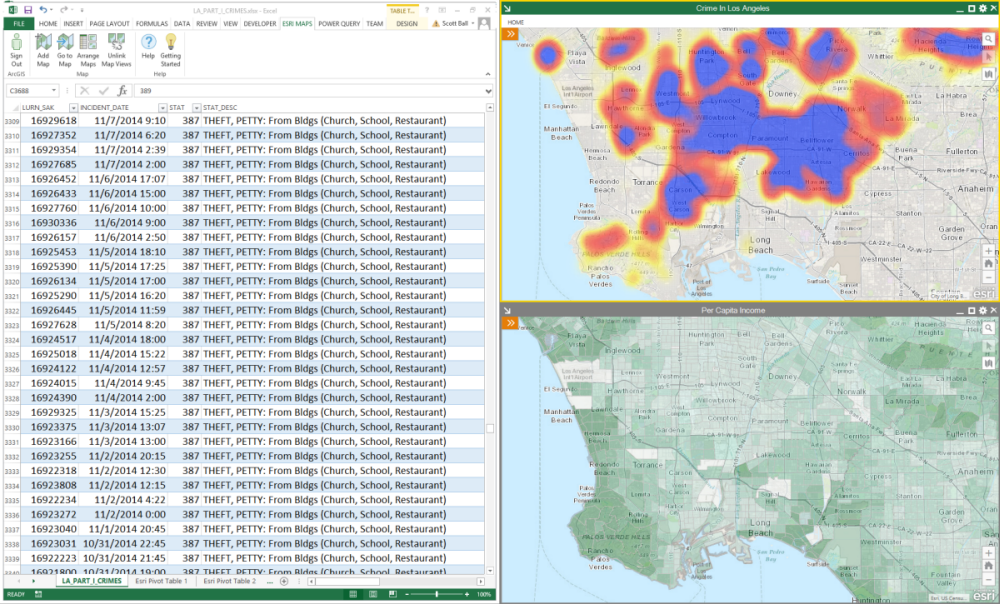Screen dimensions: 1000x604
Task: Expand the formula bar
Action: (x=489, y=91)
